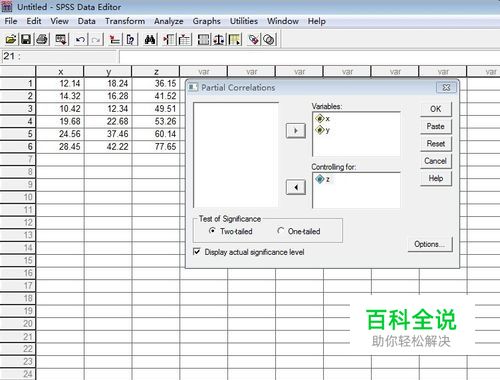Select the x column header
Screen dimensions: 500x380
(60, 71)
